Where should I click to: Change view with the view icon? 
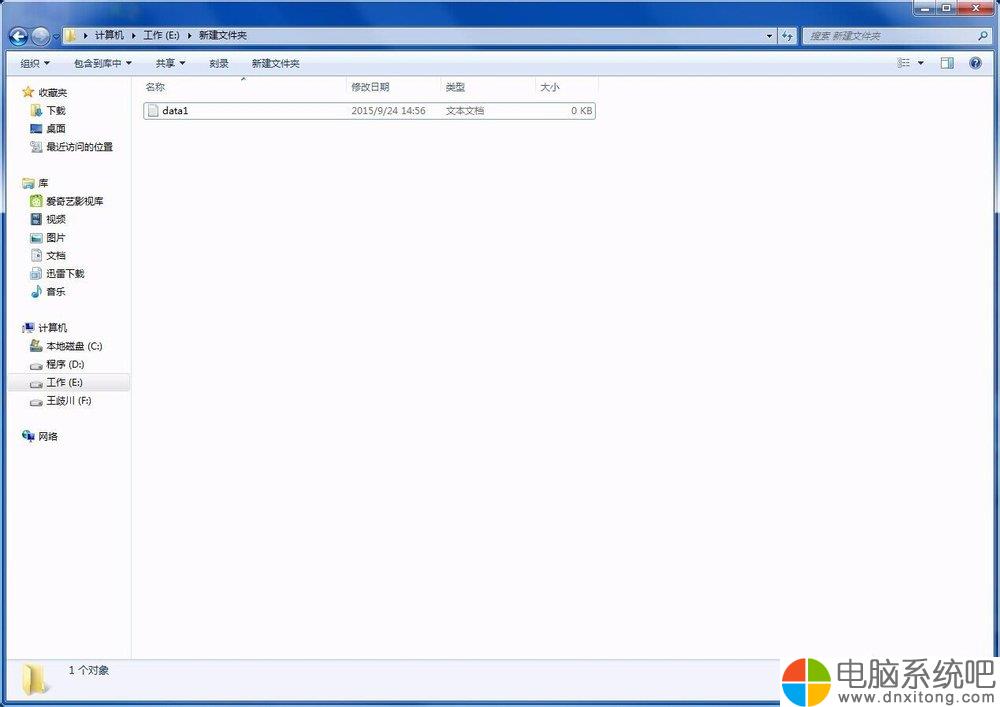(904, 62)
